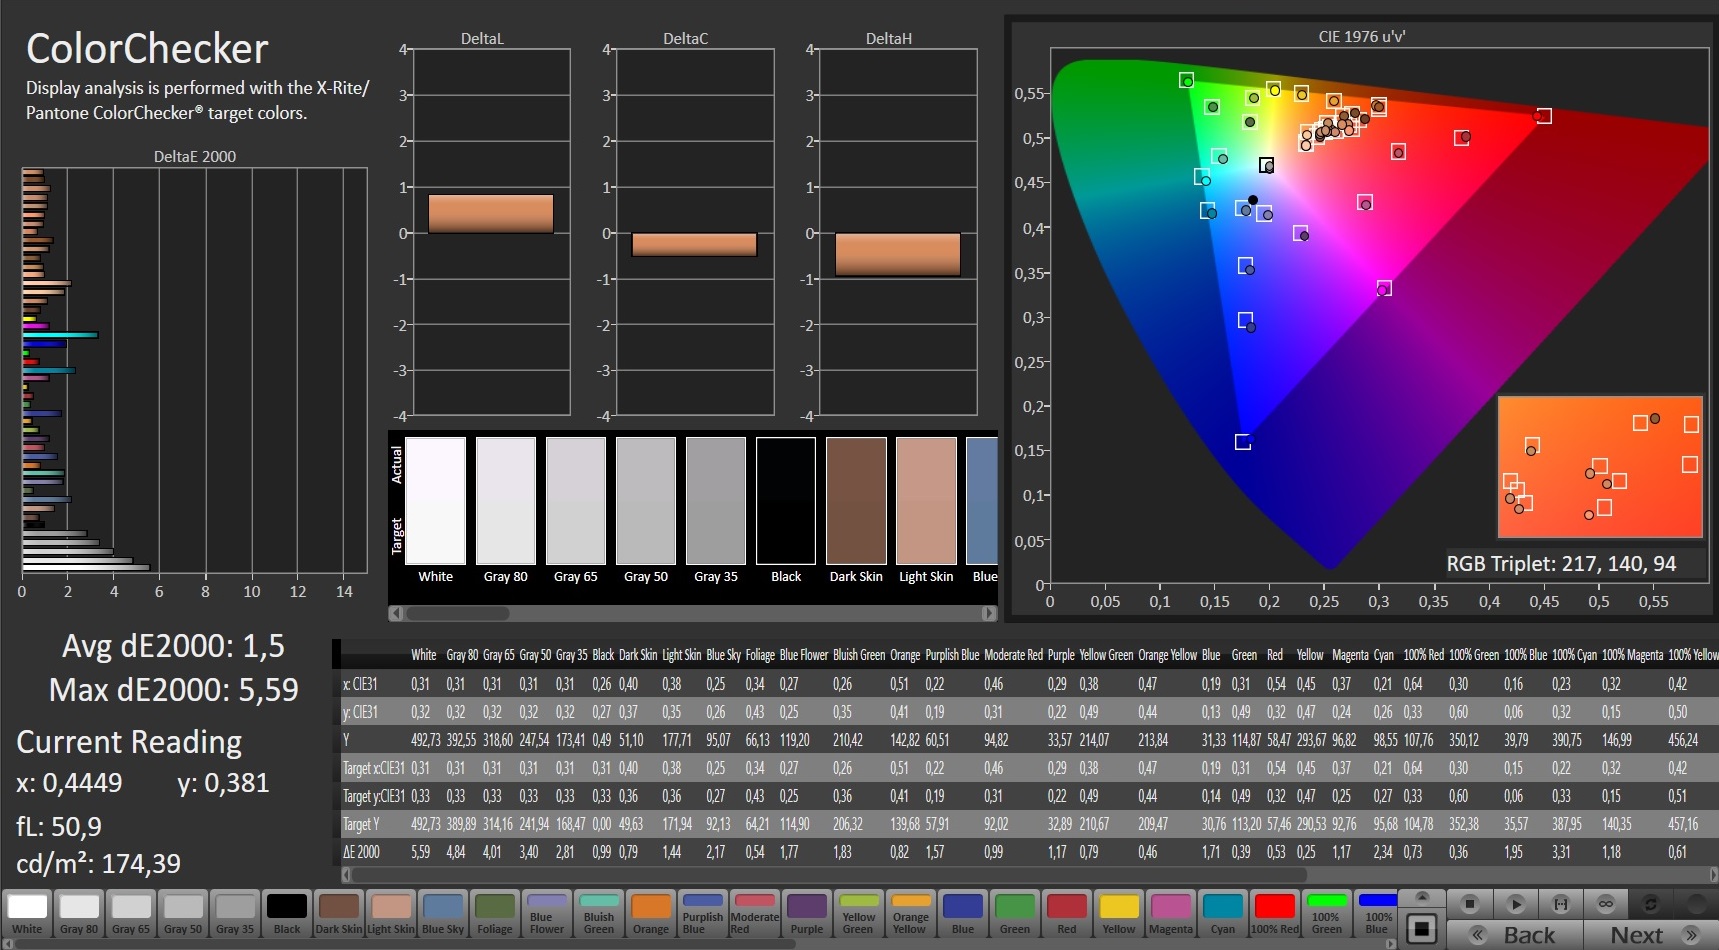Select the Magenta color patch button

(1171, 914)
